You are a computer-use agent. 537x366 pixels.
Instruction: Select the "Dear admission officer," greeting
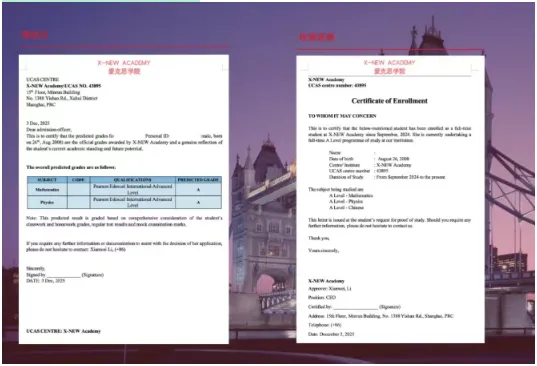pos(49,129)
